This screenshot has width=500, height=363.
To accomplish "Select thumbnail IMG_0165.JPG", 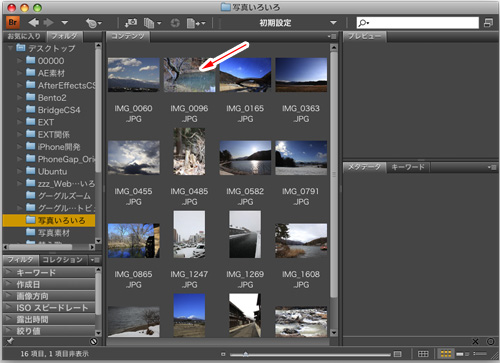I will tap(245, 75).
